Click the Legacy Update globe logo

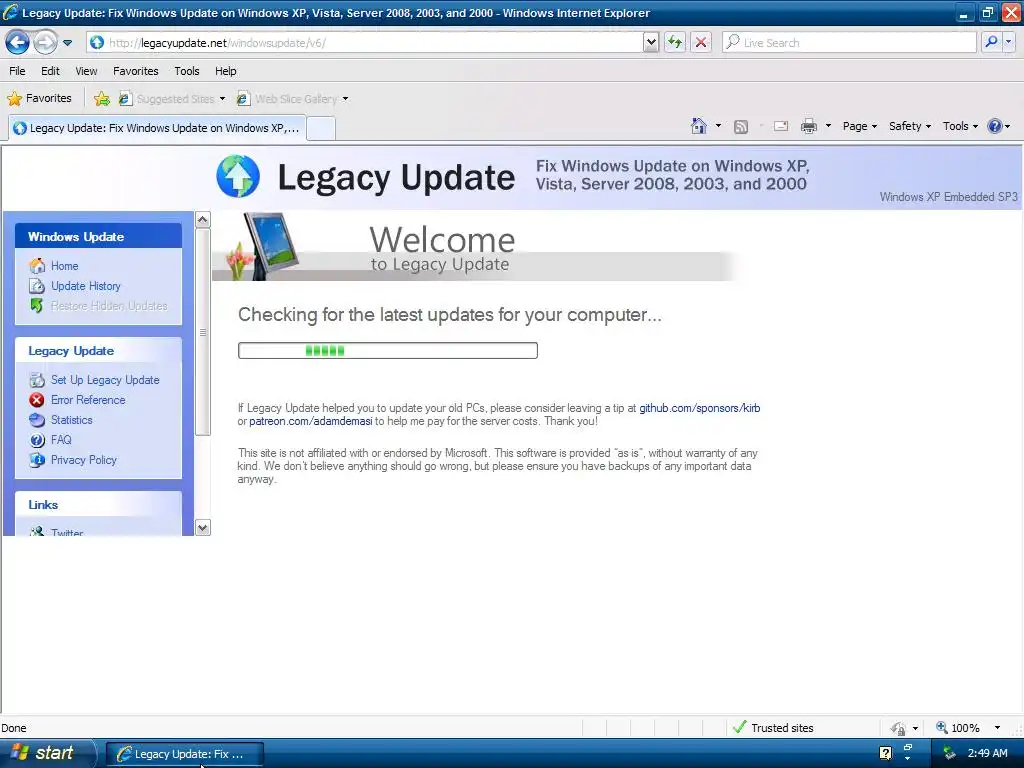[238, 176]
